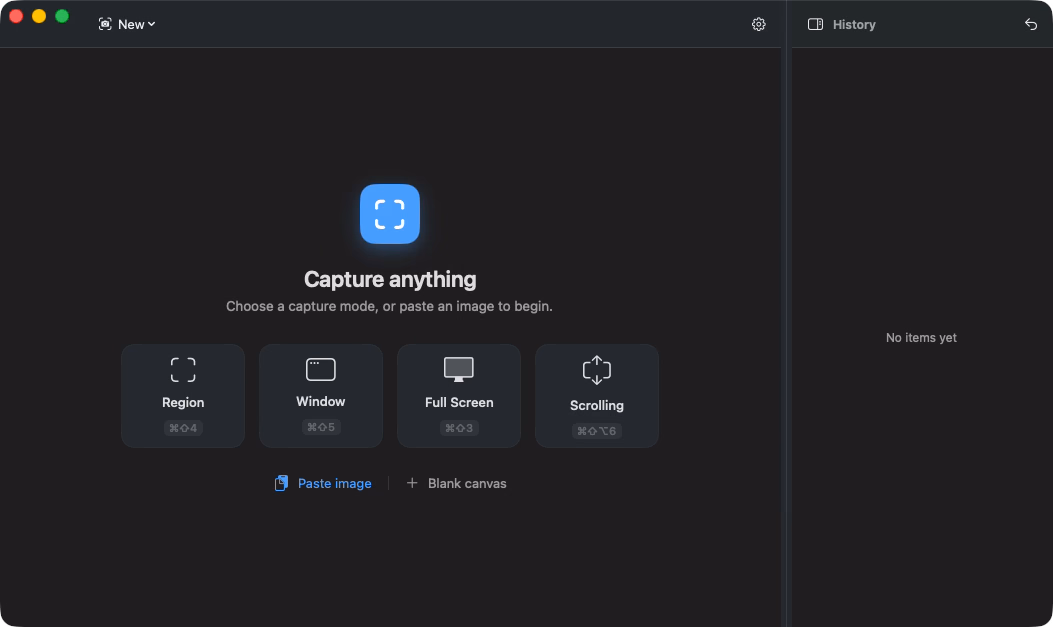Click the plus icon beside Blank canvas

pos(412,483)
